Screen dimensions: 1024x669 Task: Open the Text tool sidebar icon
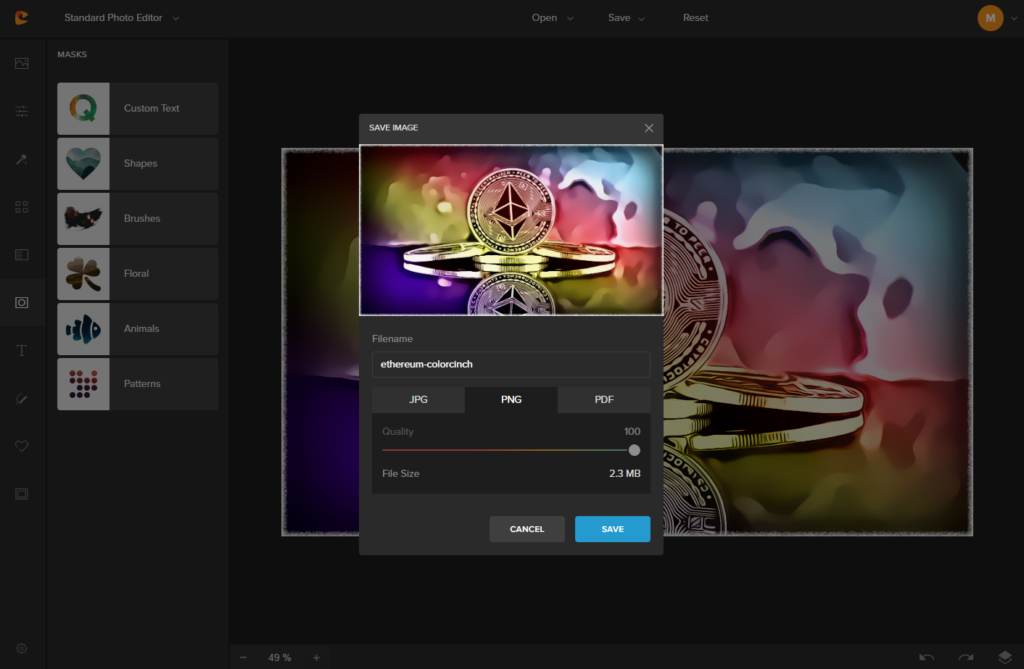tap(22, 351)
